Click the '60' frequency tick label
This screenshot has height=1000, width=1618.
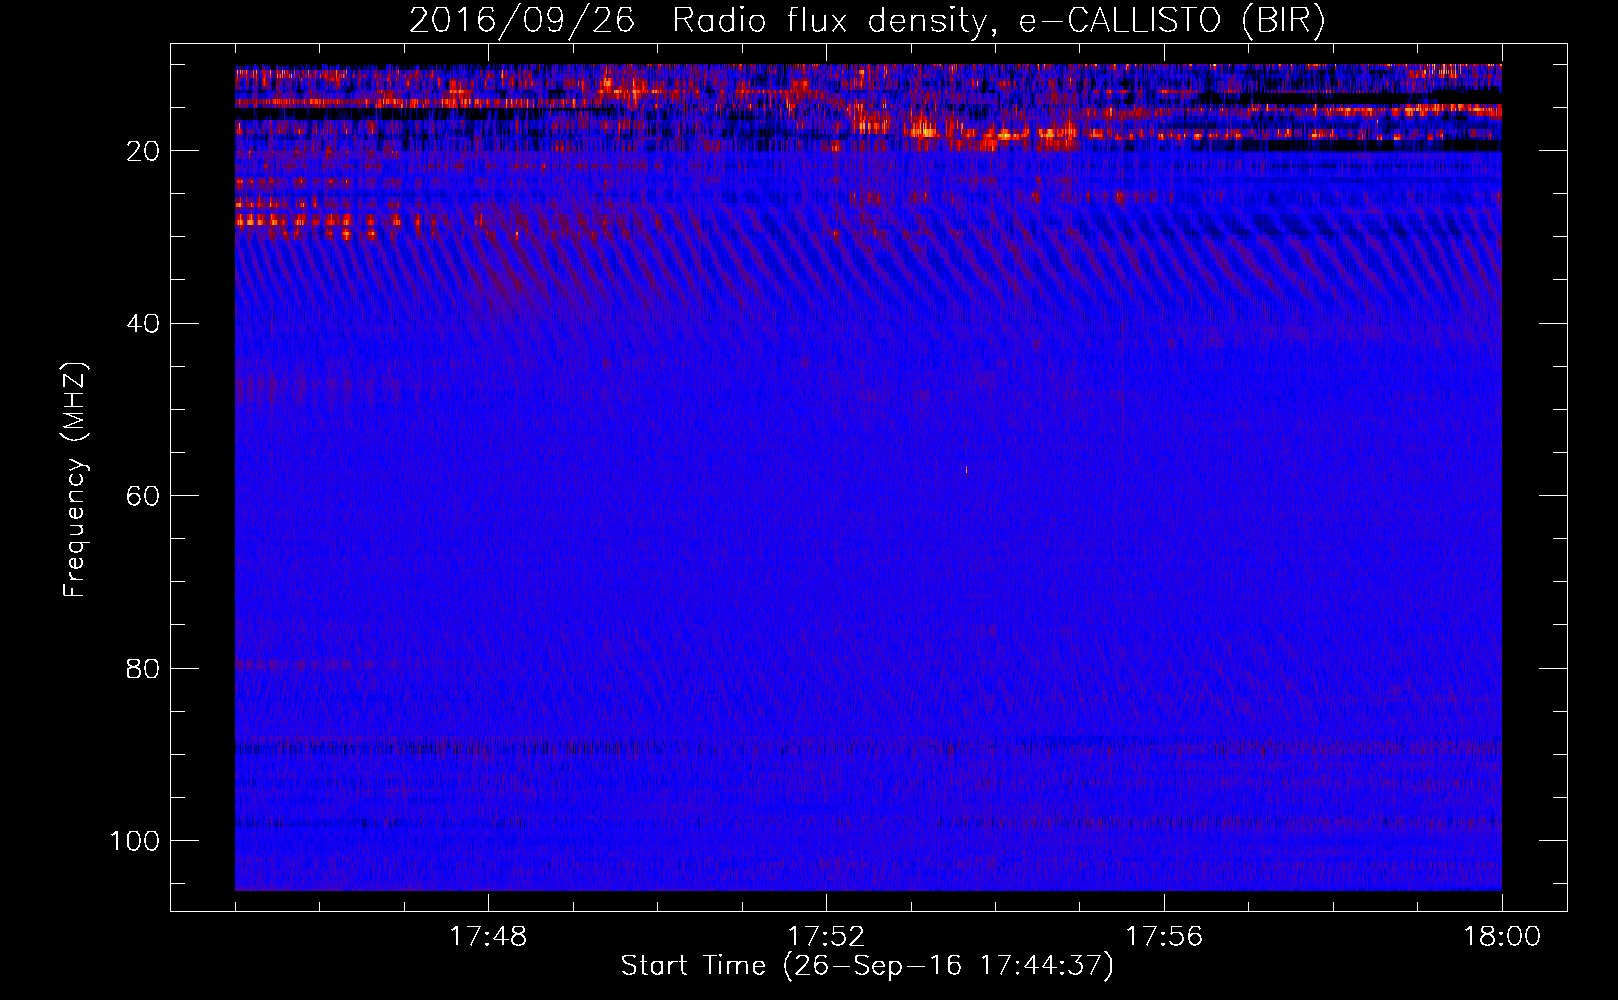(142, 496)
